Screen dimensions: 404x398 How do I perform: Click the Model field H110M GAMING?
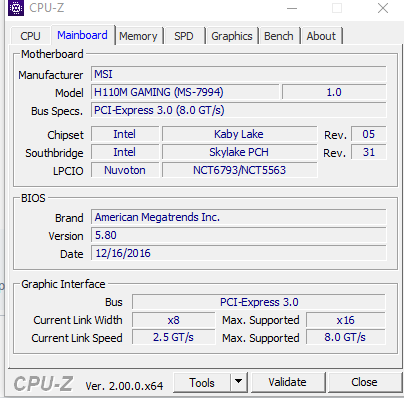point(185,92)
